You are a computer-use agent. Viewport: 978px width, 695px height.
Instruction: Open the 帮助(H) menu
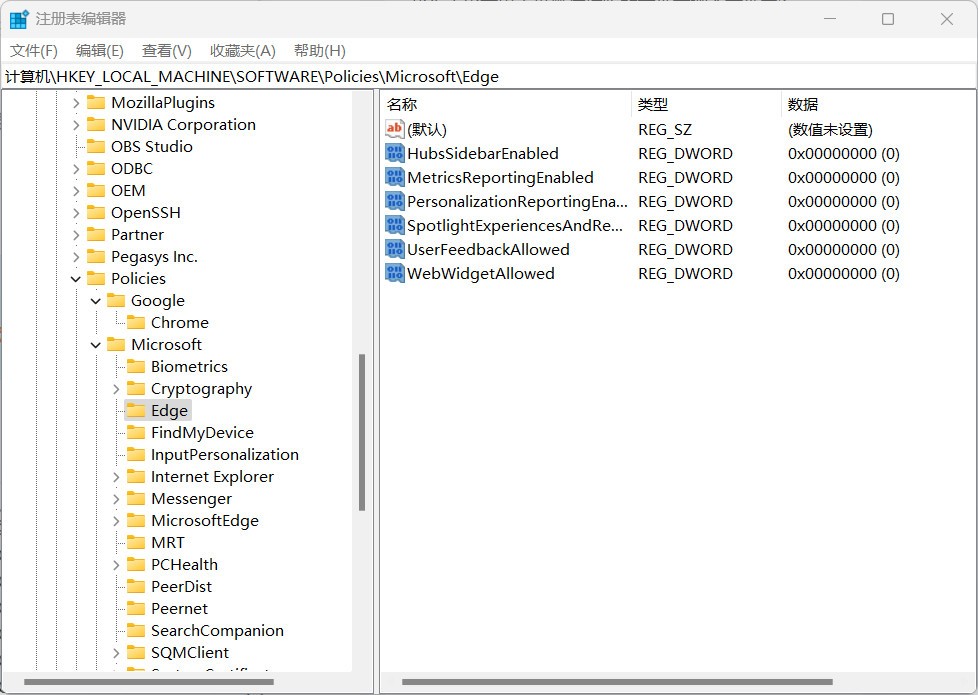tap(319, 51)
